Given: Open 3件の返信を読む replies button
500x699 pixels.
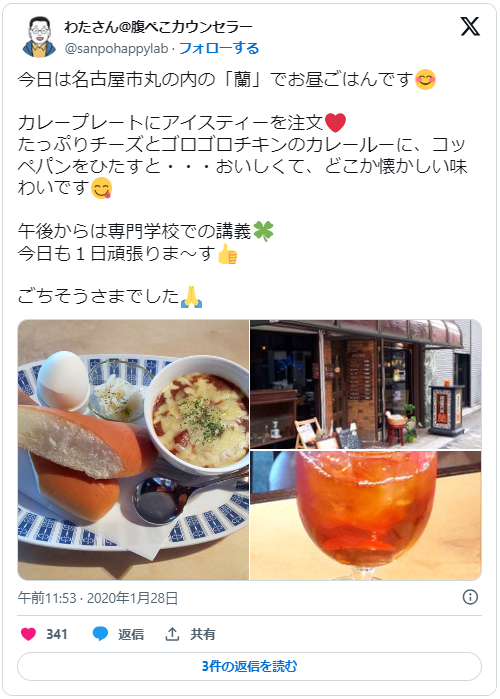Looking at the screenshot, I should pyautogui.click(x=250, y=666).
